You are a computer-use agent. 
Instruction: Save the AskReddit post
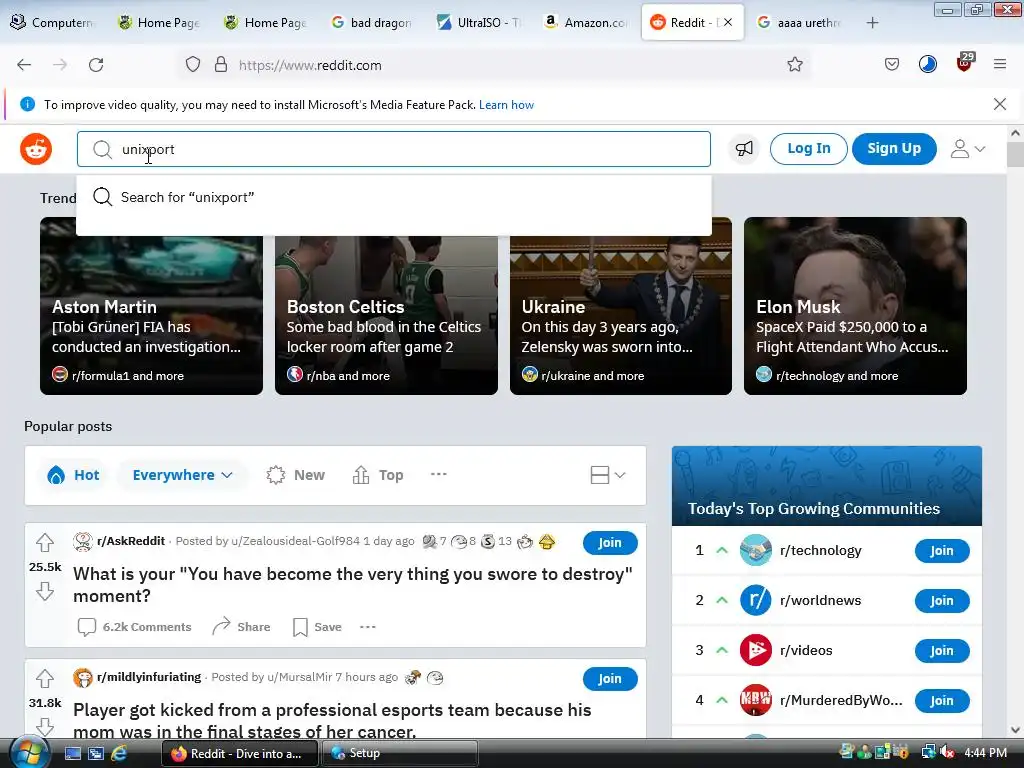tap(317, 627)
